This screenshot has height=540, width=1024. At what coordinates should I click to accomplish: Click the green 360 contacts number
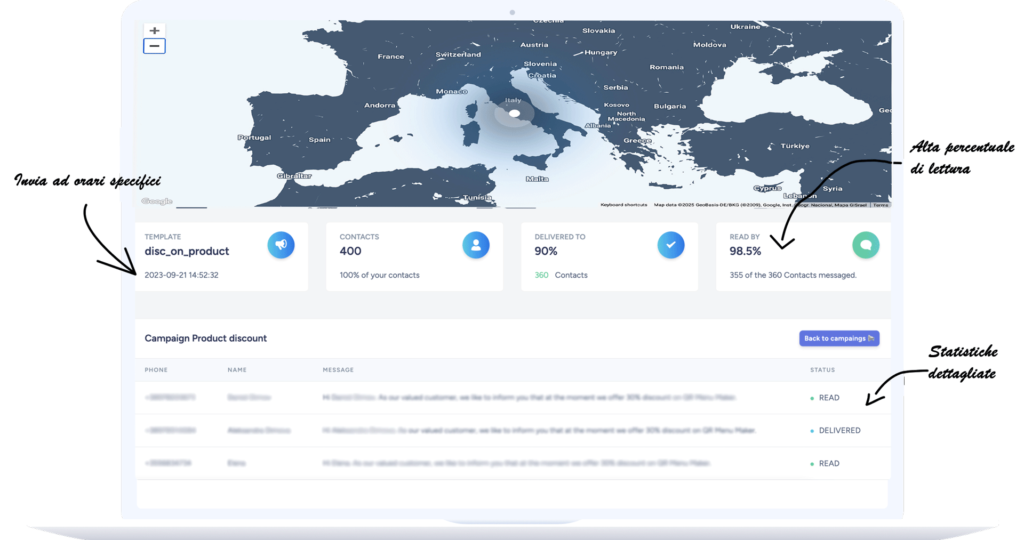[x=541, y=275]
